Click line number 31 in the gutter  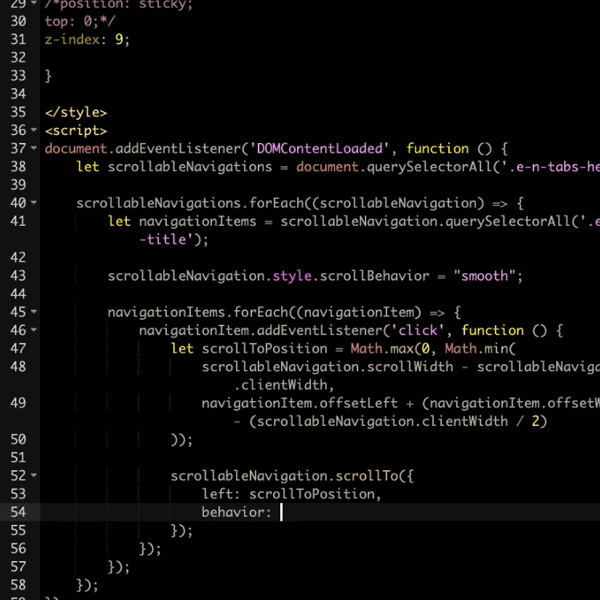pyautogui.click(x=17, y=39)
